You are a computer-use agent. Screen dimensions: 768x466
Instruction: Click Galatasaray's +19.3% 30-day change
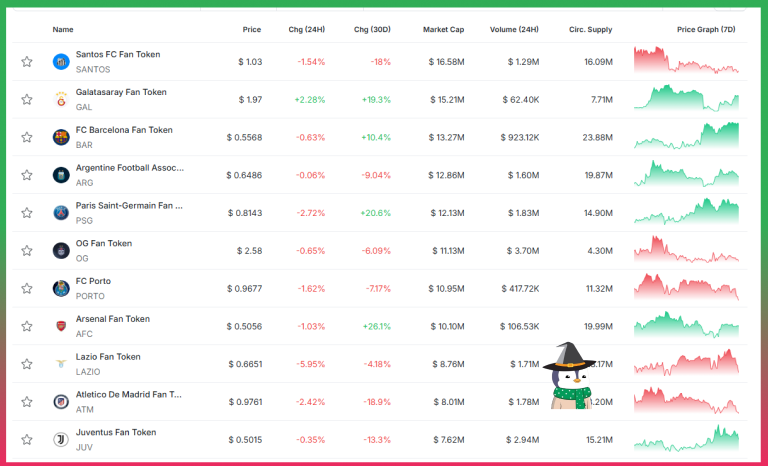pyautogui.click(x=376, y=99)
